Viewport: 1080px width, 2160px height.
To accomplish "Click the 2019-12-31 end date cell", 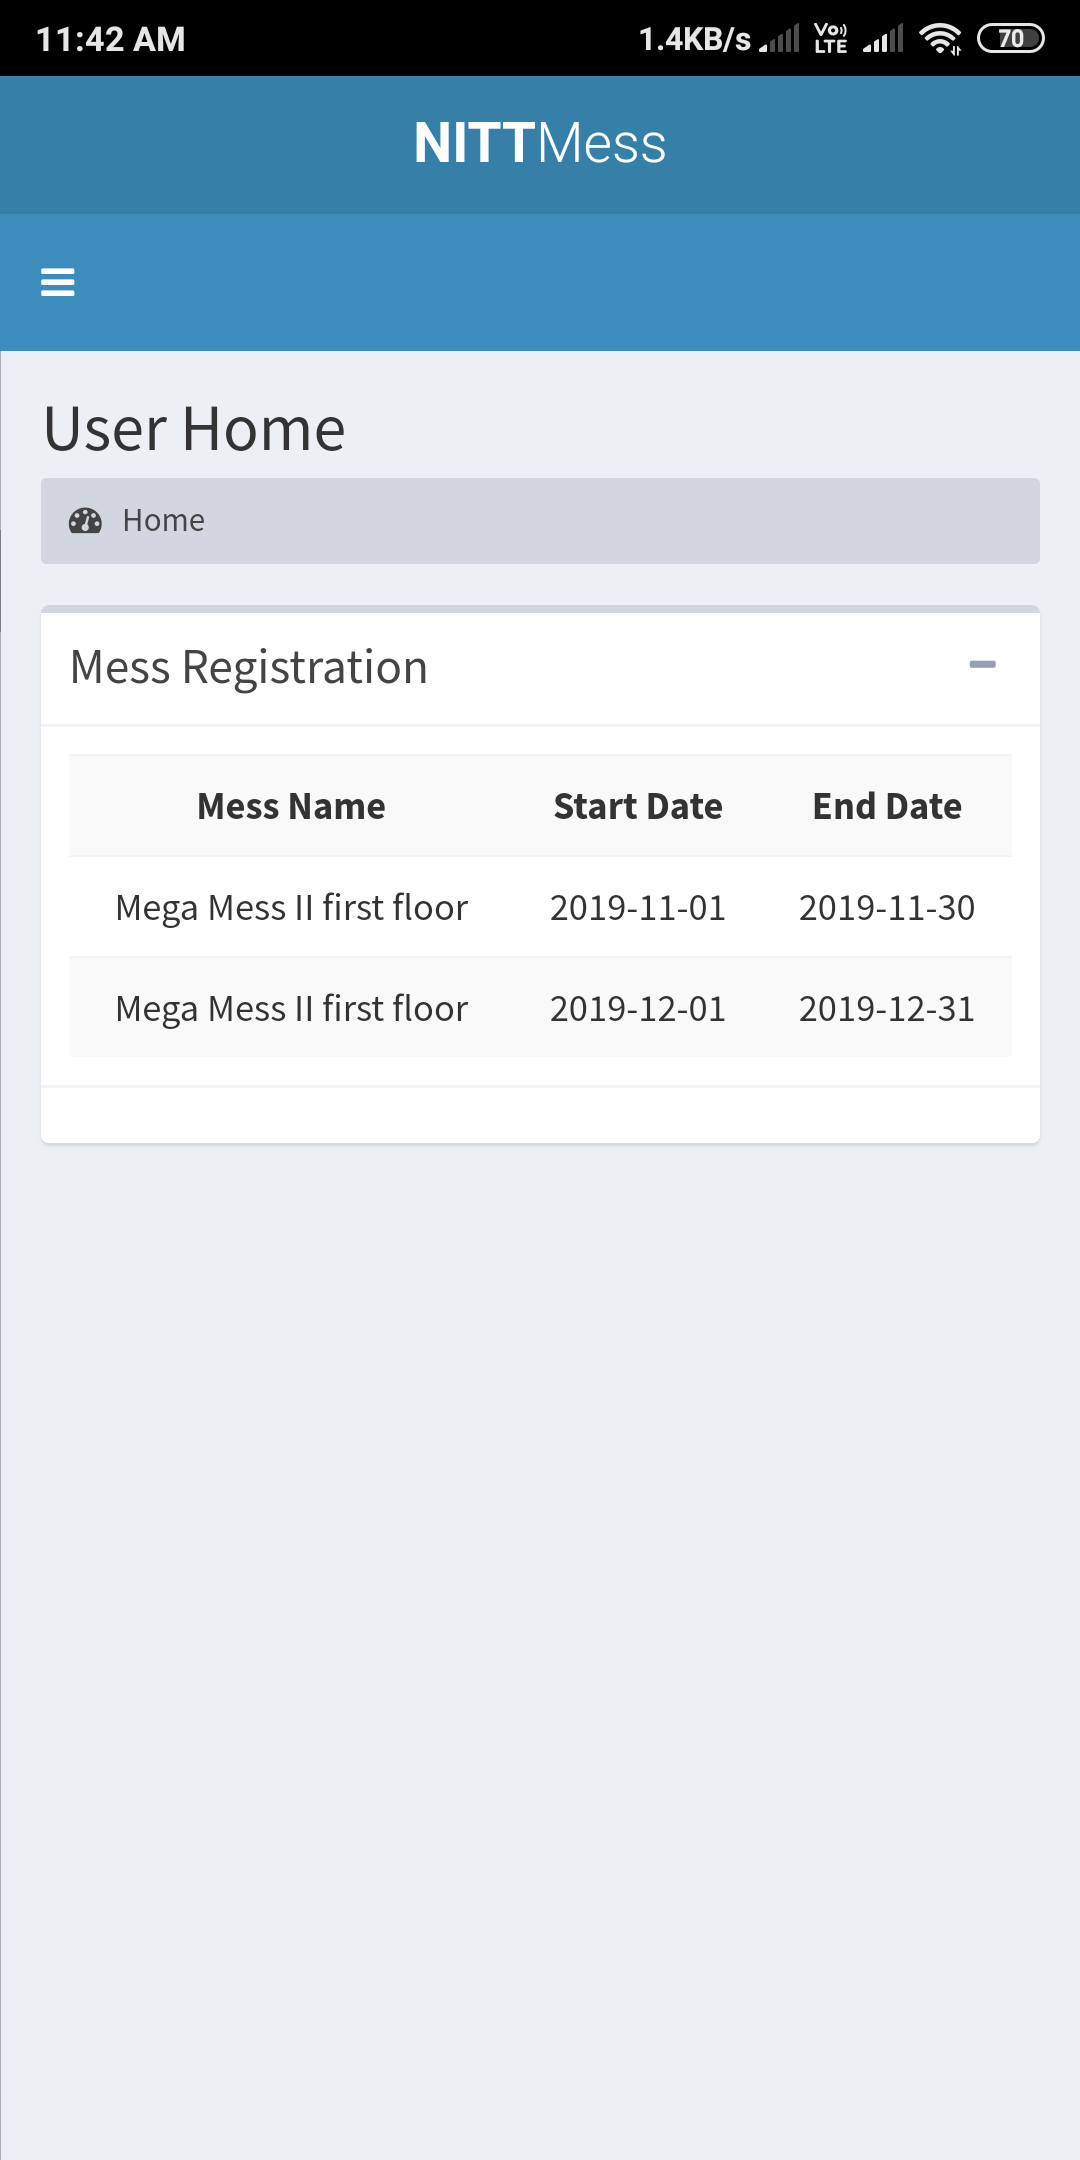I will (887, 1009).
